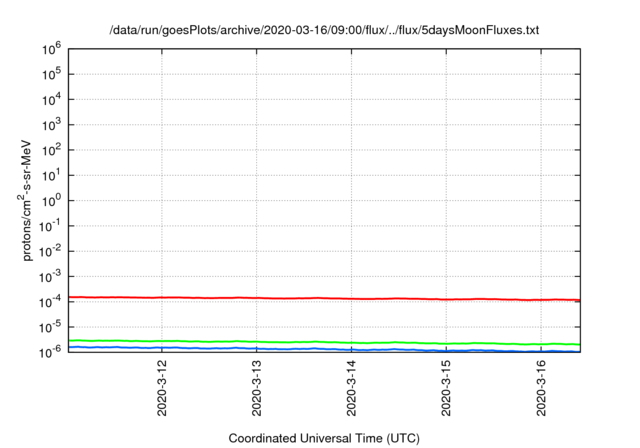Click the red flux curve
This screenshot has width=640, height=448.
click(x=324, y=299)
